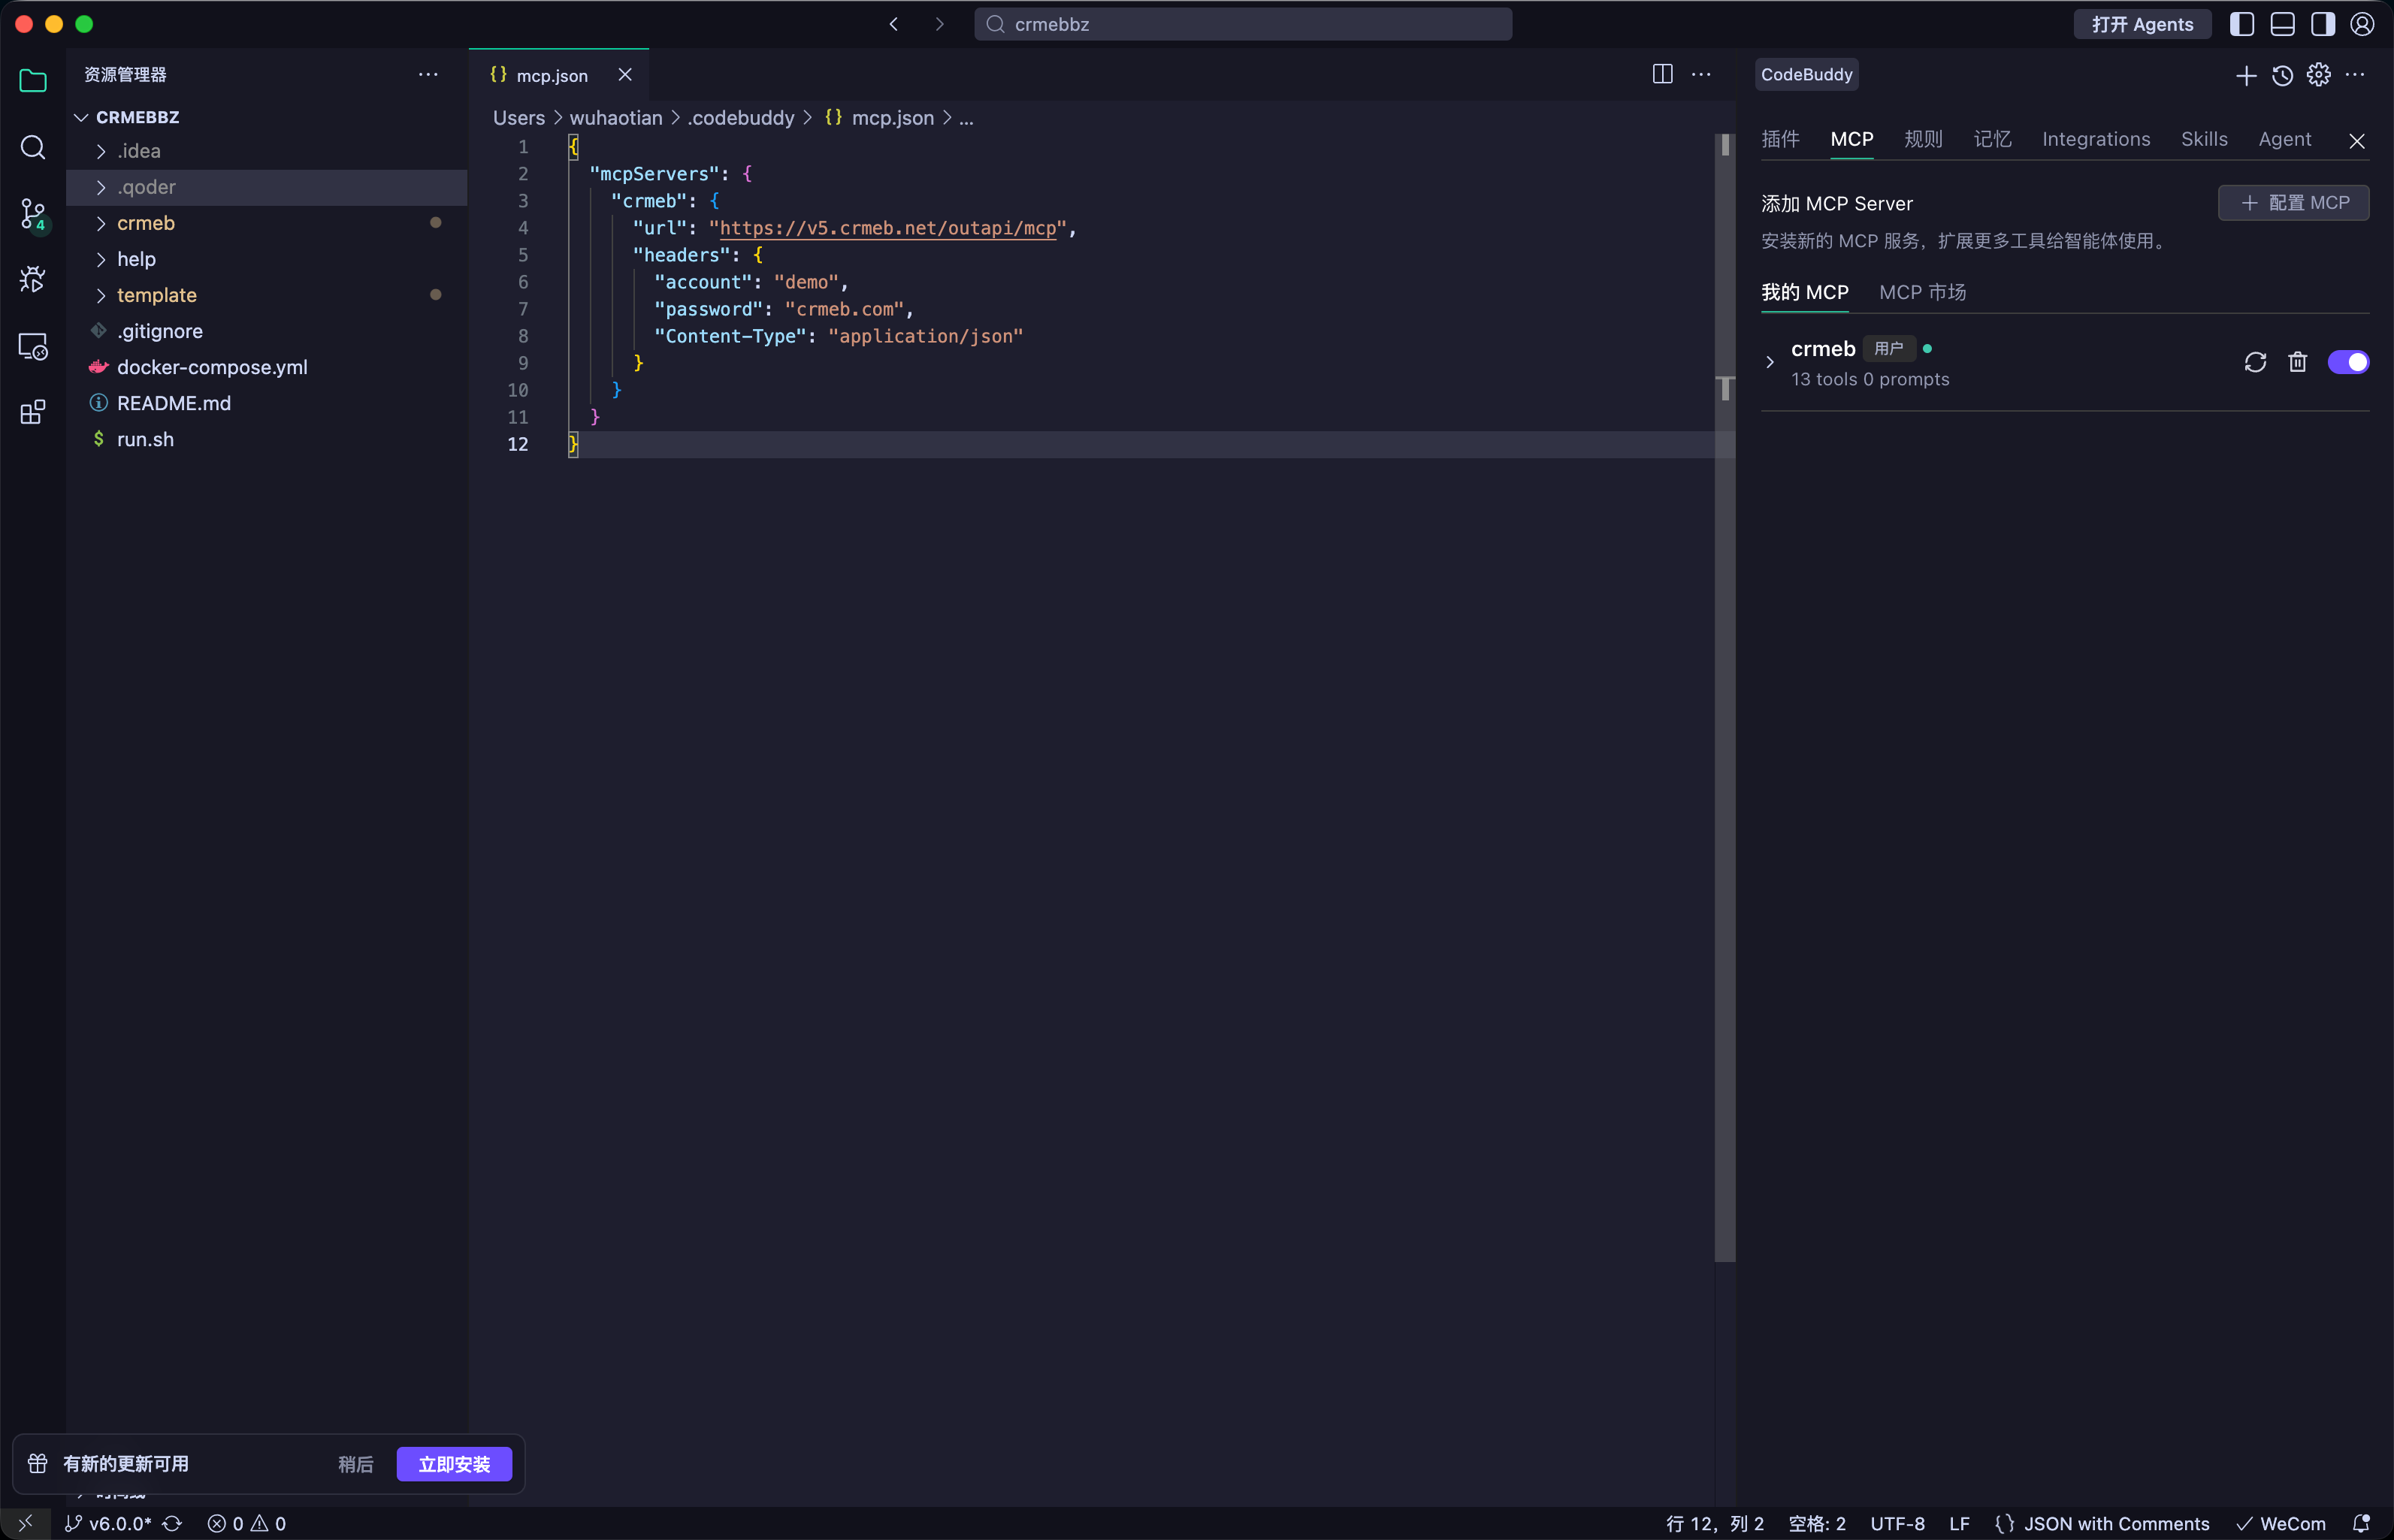Split the editor to the right
Image resolution: width=2394 pixels, height=1540 pixels.
[1662, 75]
